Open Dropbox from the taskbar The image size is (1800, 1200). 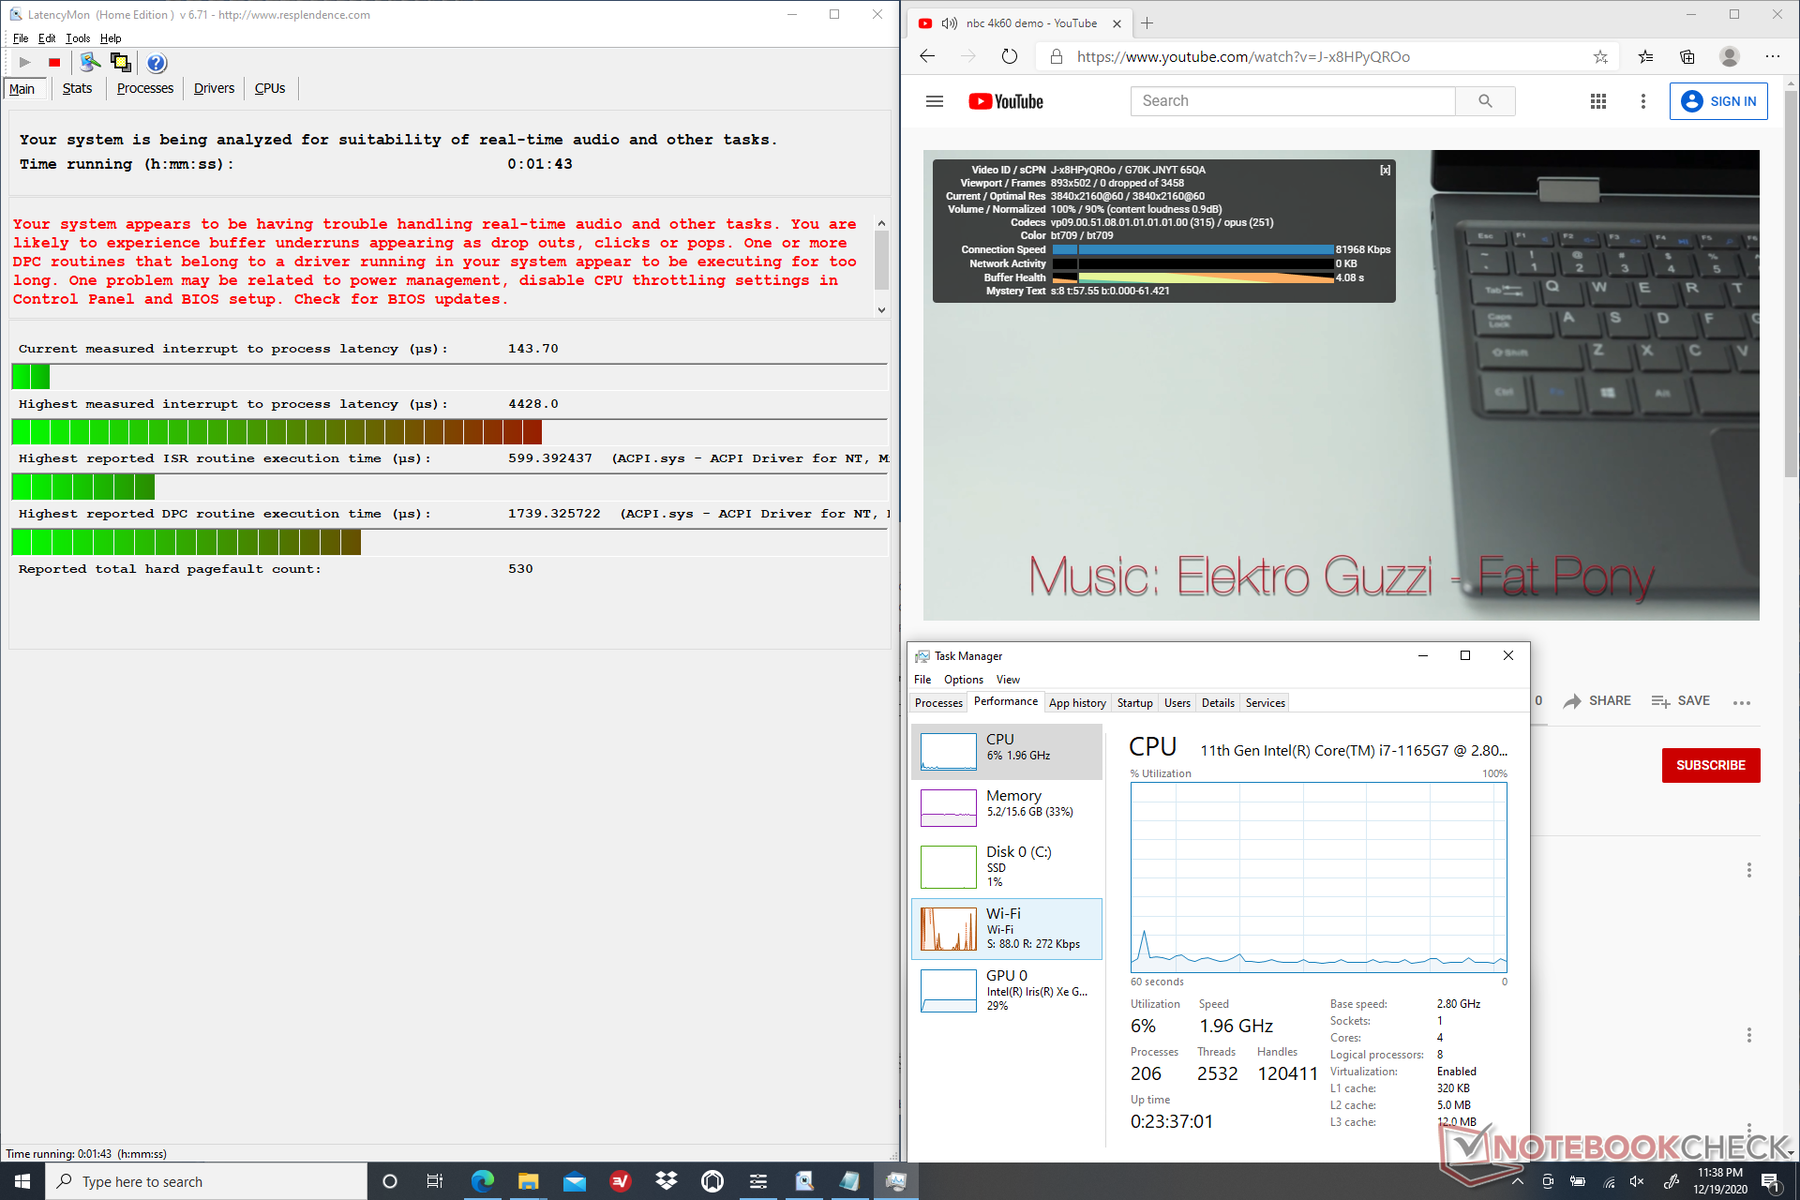pos(666,1181)
